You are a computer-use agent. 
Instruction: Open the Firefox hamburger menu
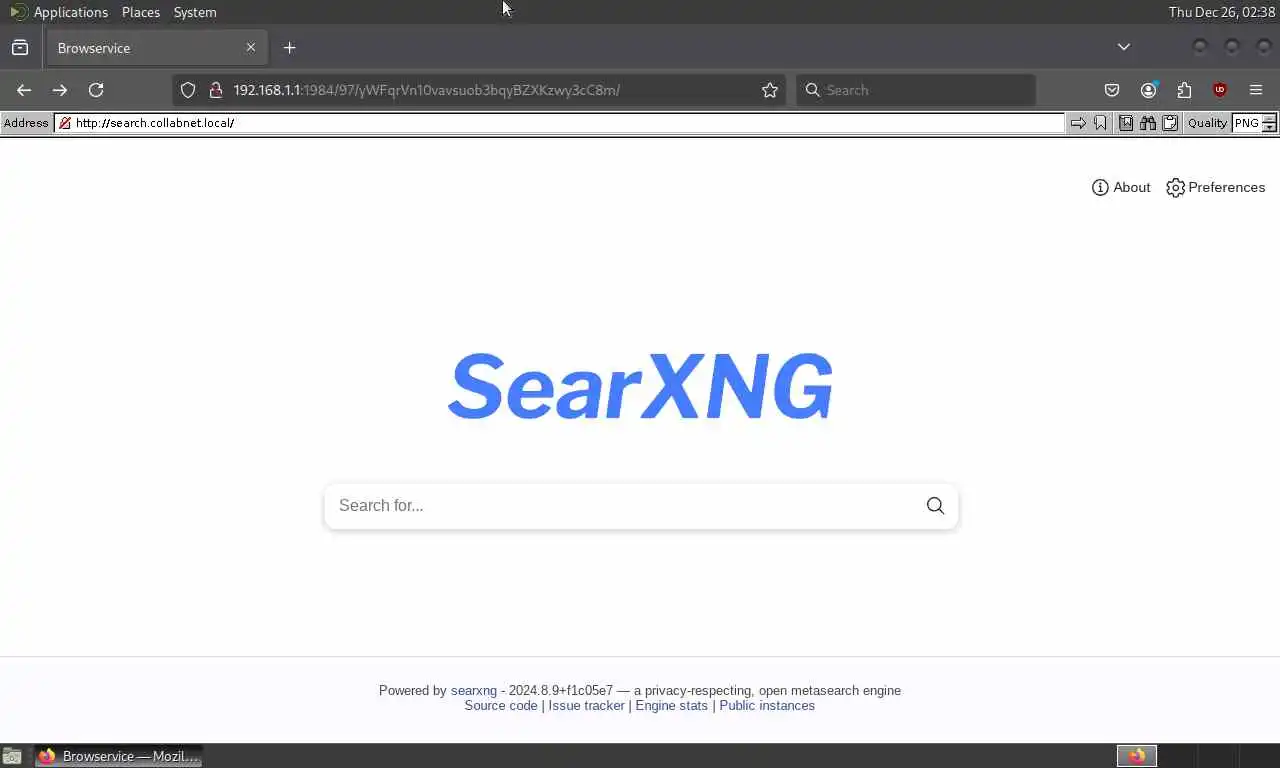click(x=1256, y=90)
